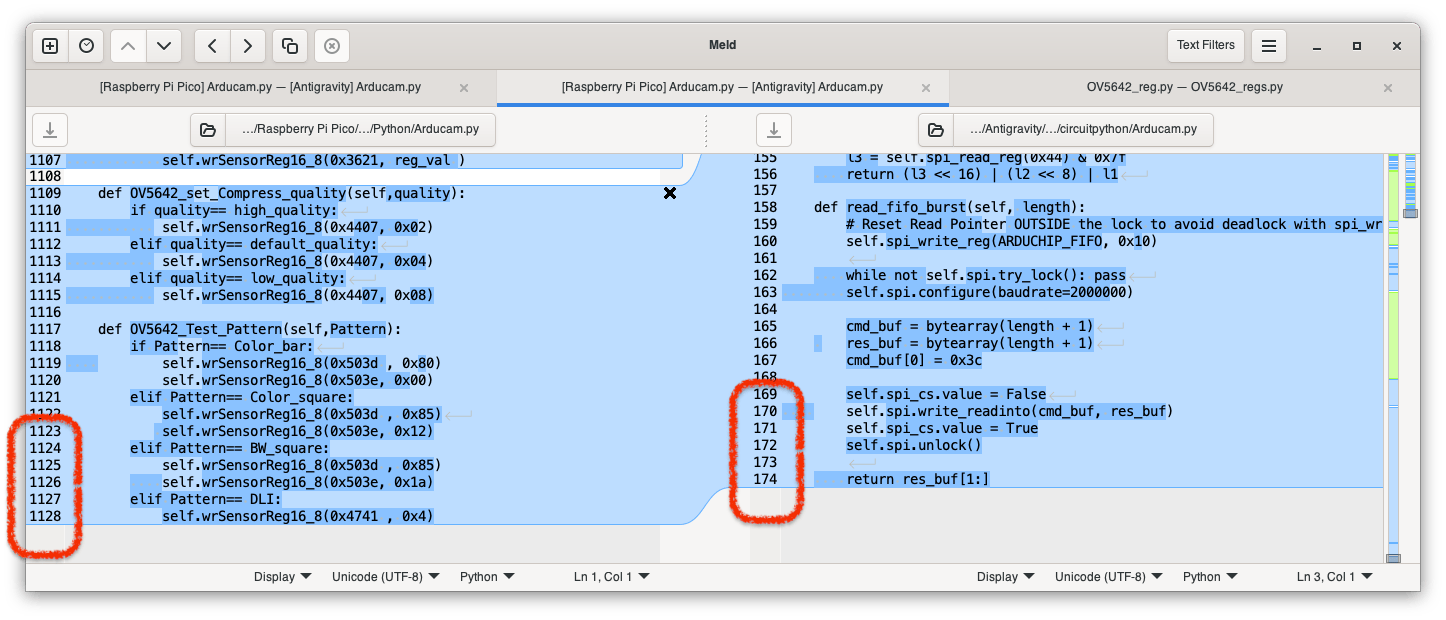Go to the previous change arrow
The width and height of the screenshot is (1446, 620).
point(128,46)
